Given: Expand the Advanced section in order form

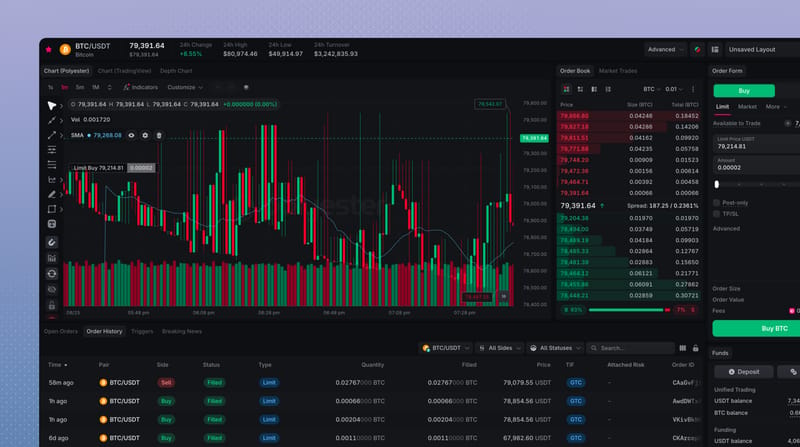Looking at the screenshot, I should 726,229.
